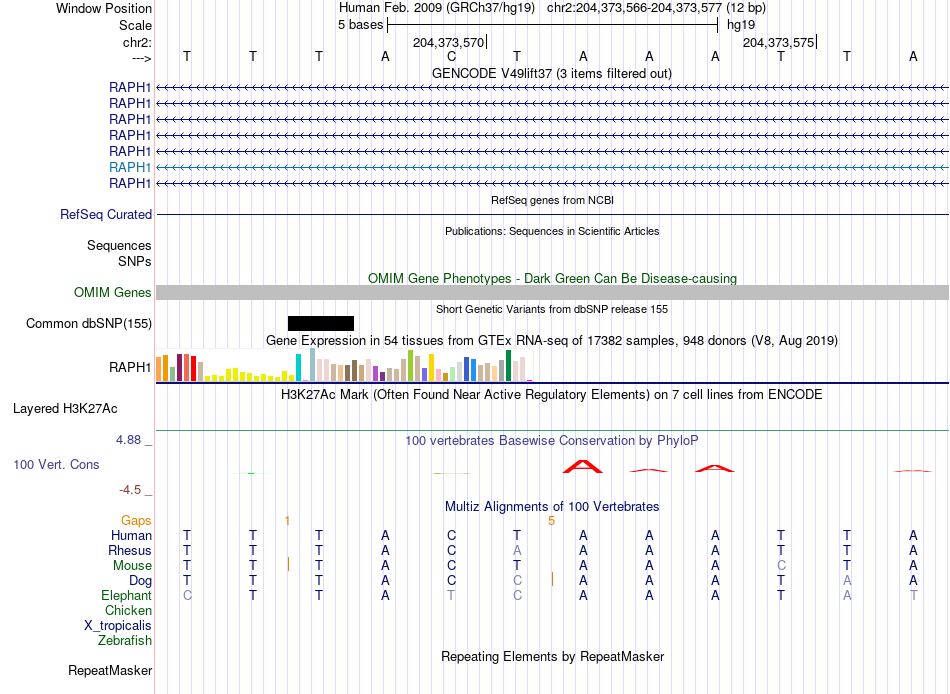The height and width of the screenshot is (694, 950).
Task: Click the gray OMIM Genes item bar
Action: [x=552, y=293]
